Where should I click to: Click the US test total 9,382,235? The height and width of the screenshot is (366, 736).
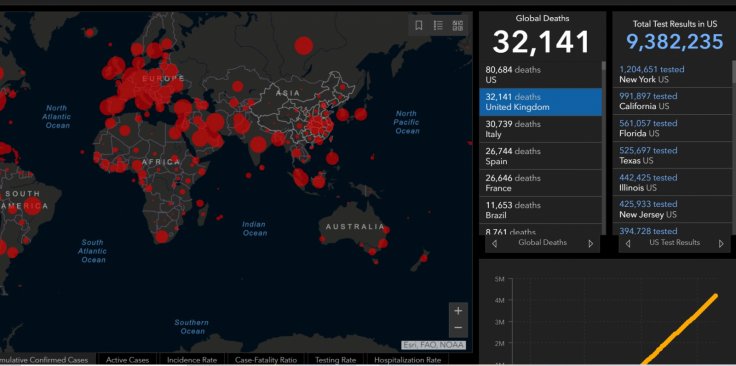675,42
